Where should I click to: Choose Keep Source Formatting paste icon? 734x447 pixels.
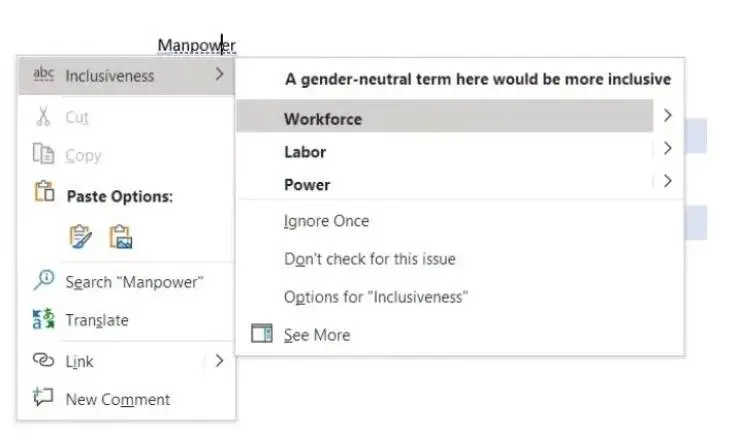tap(80, 237)
